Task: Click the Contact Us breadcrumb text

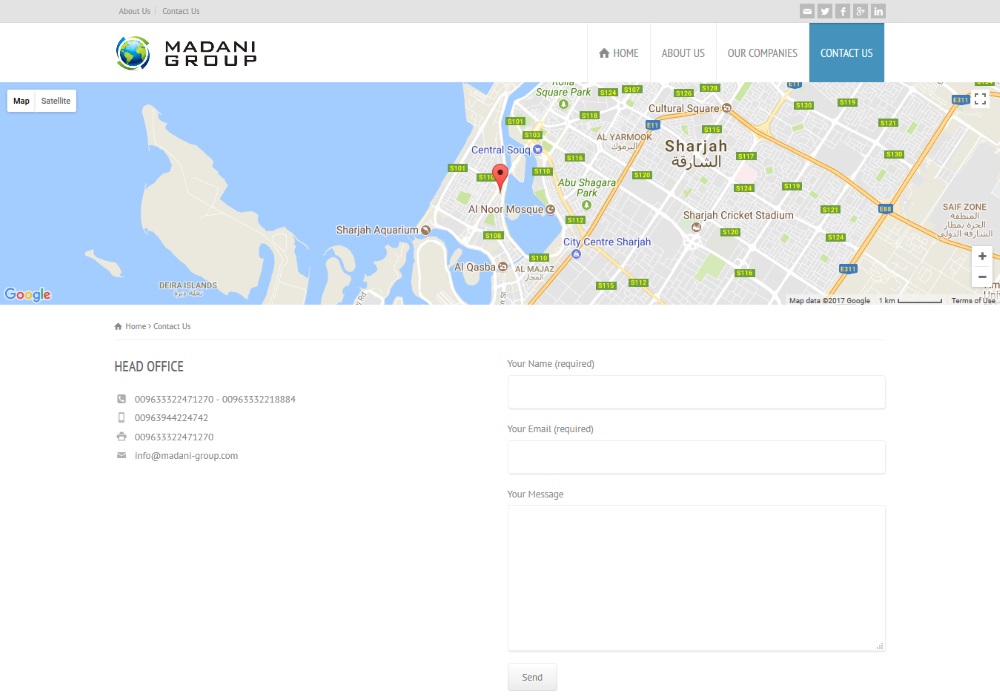Action: (172, 326)
